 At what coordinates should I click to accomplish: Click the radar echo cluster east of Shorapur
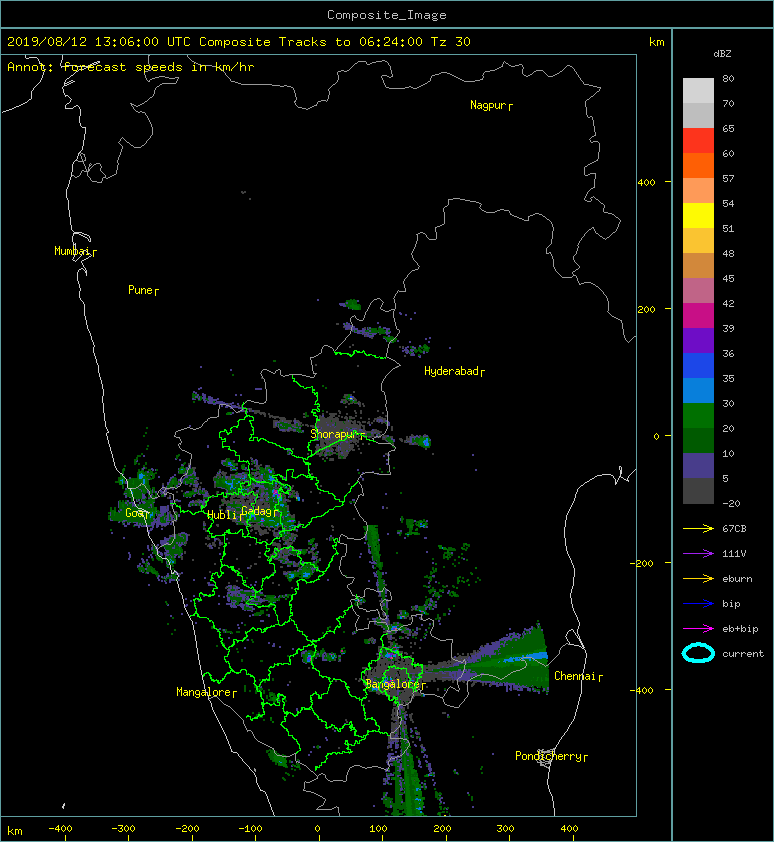422,441
